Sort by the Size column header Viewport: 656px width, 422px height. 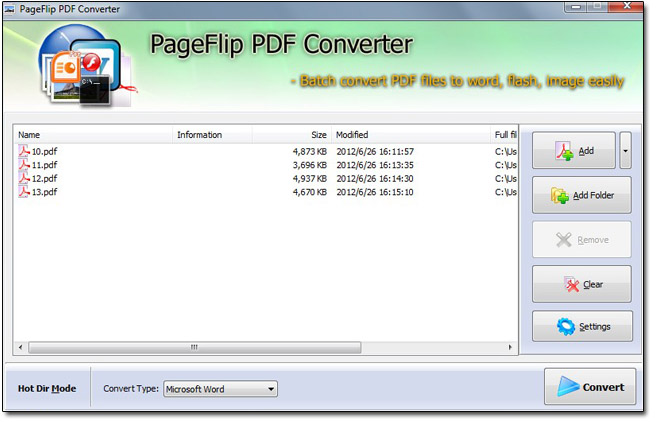292,135
